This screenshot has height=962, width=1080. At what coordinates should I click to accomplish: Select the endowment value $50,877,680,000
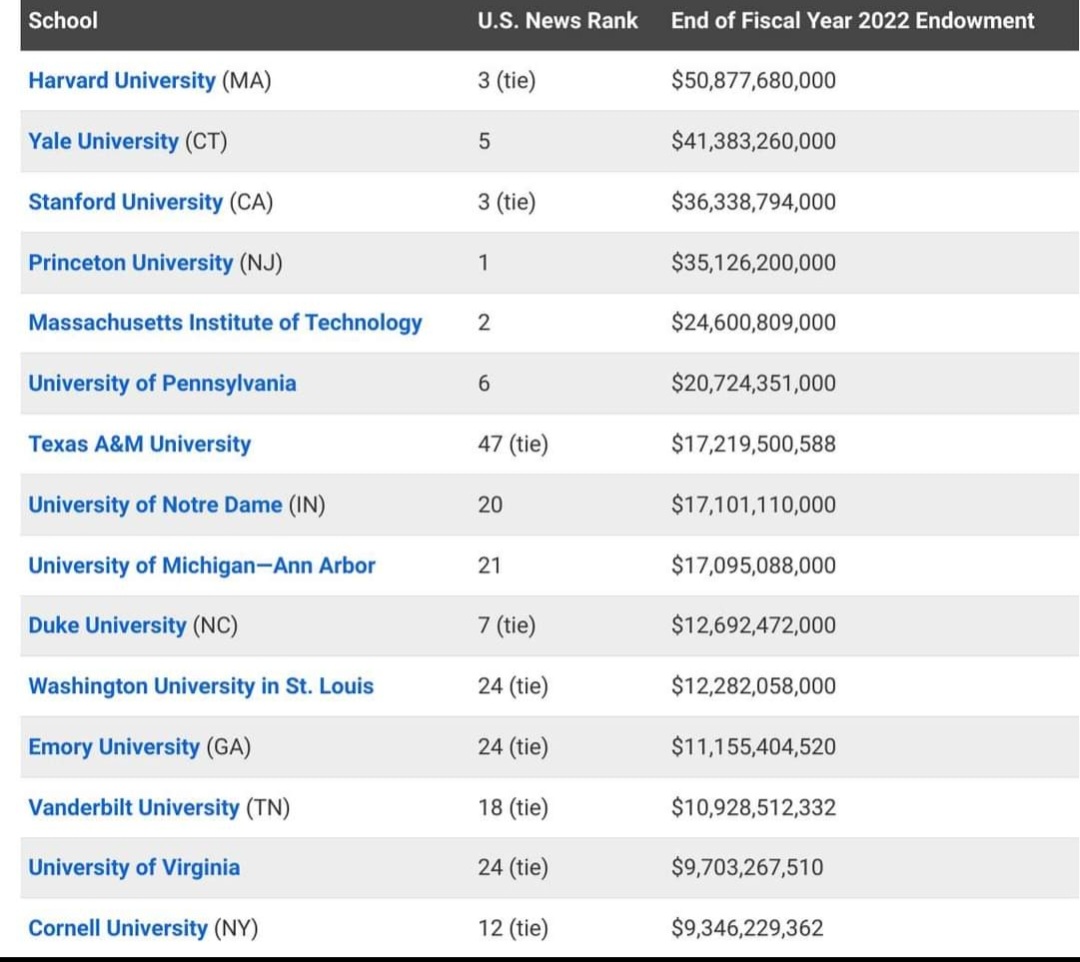[754, 81]
